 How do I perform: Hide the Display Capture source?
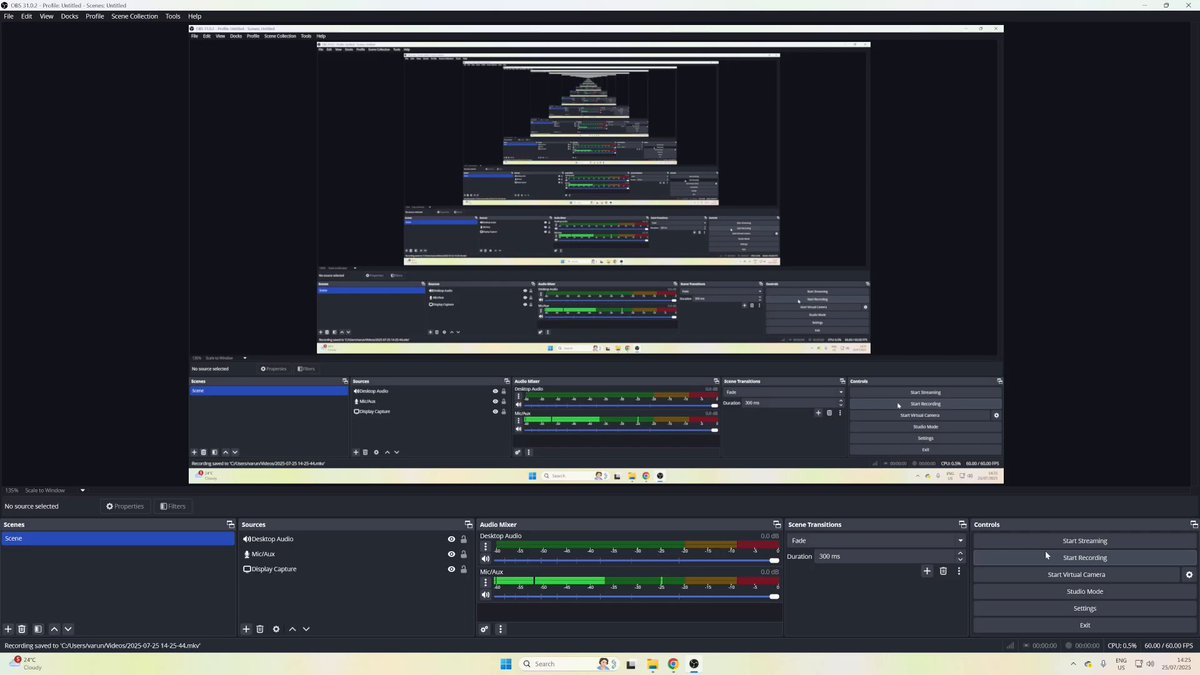[x=452, y=569]
